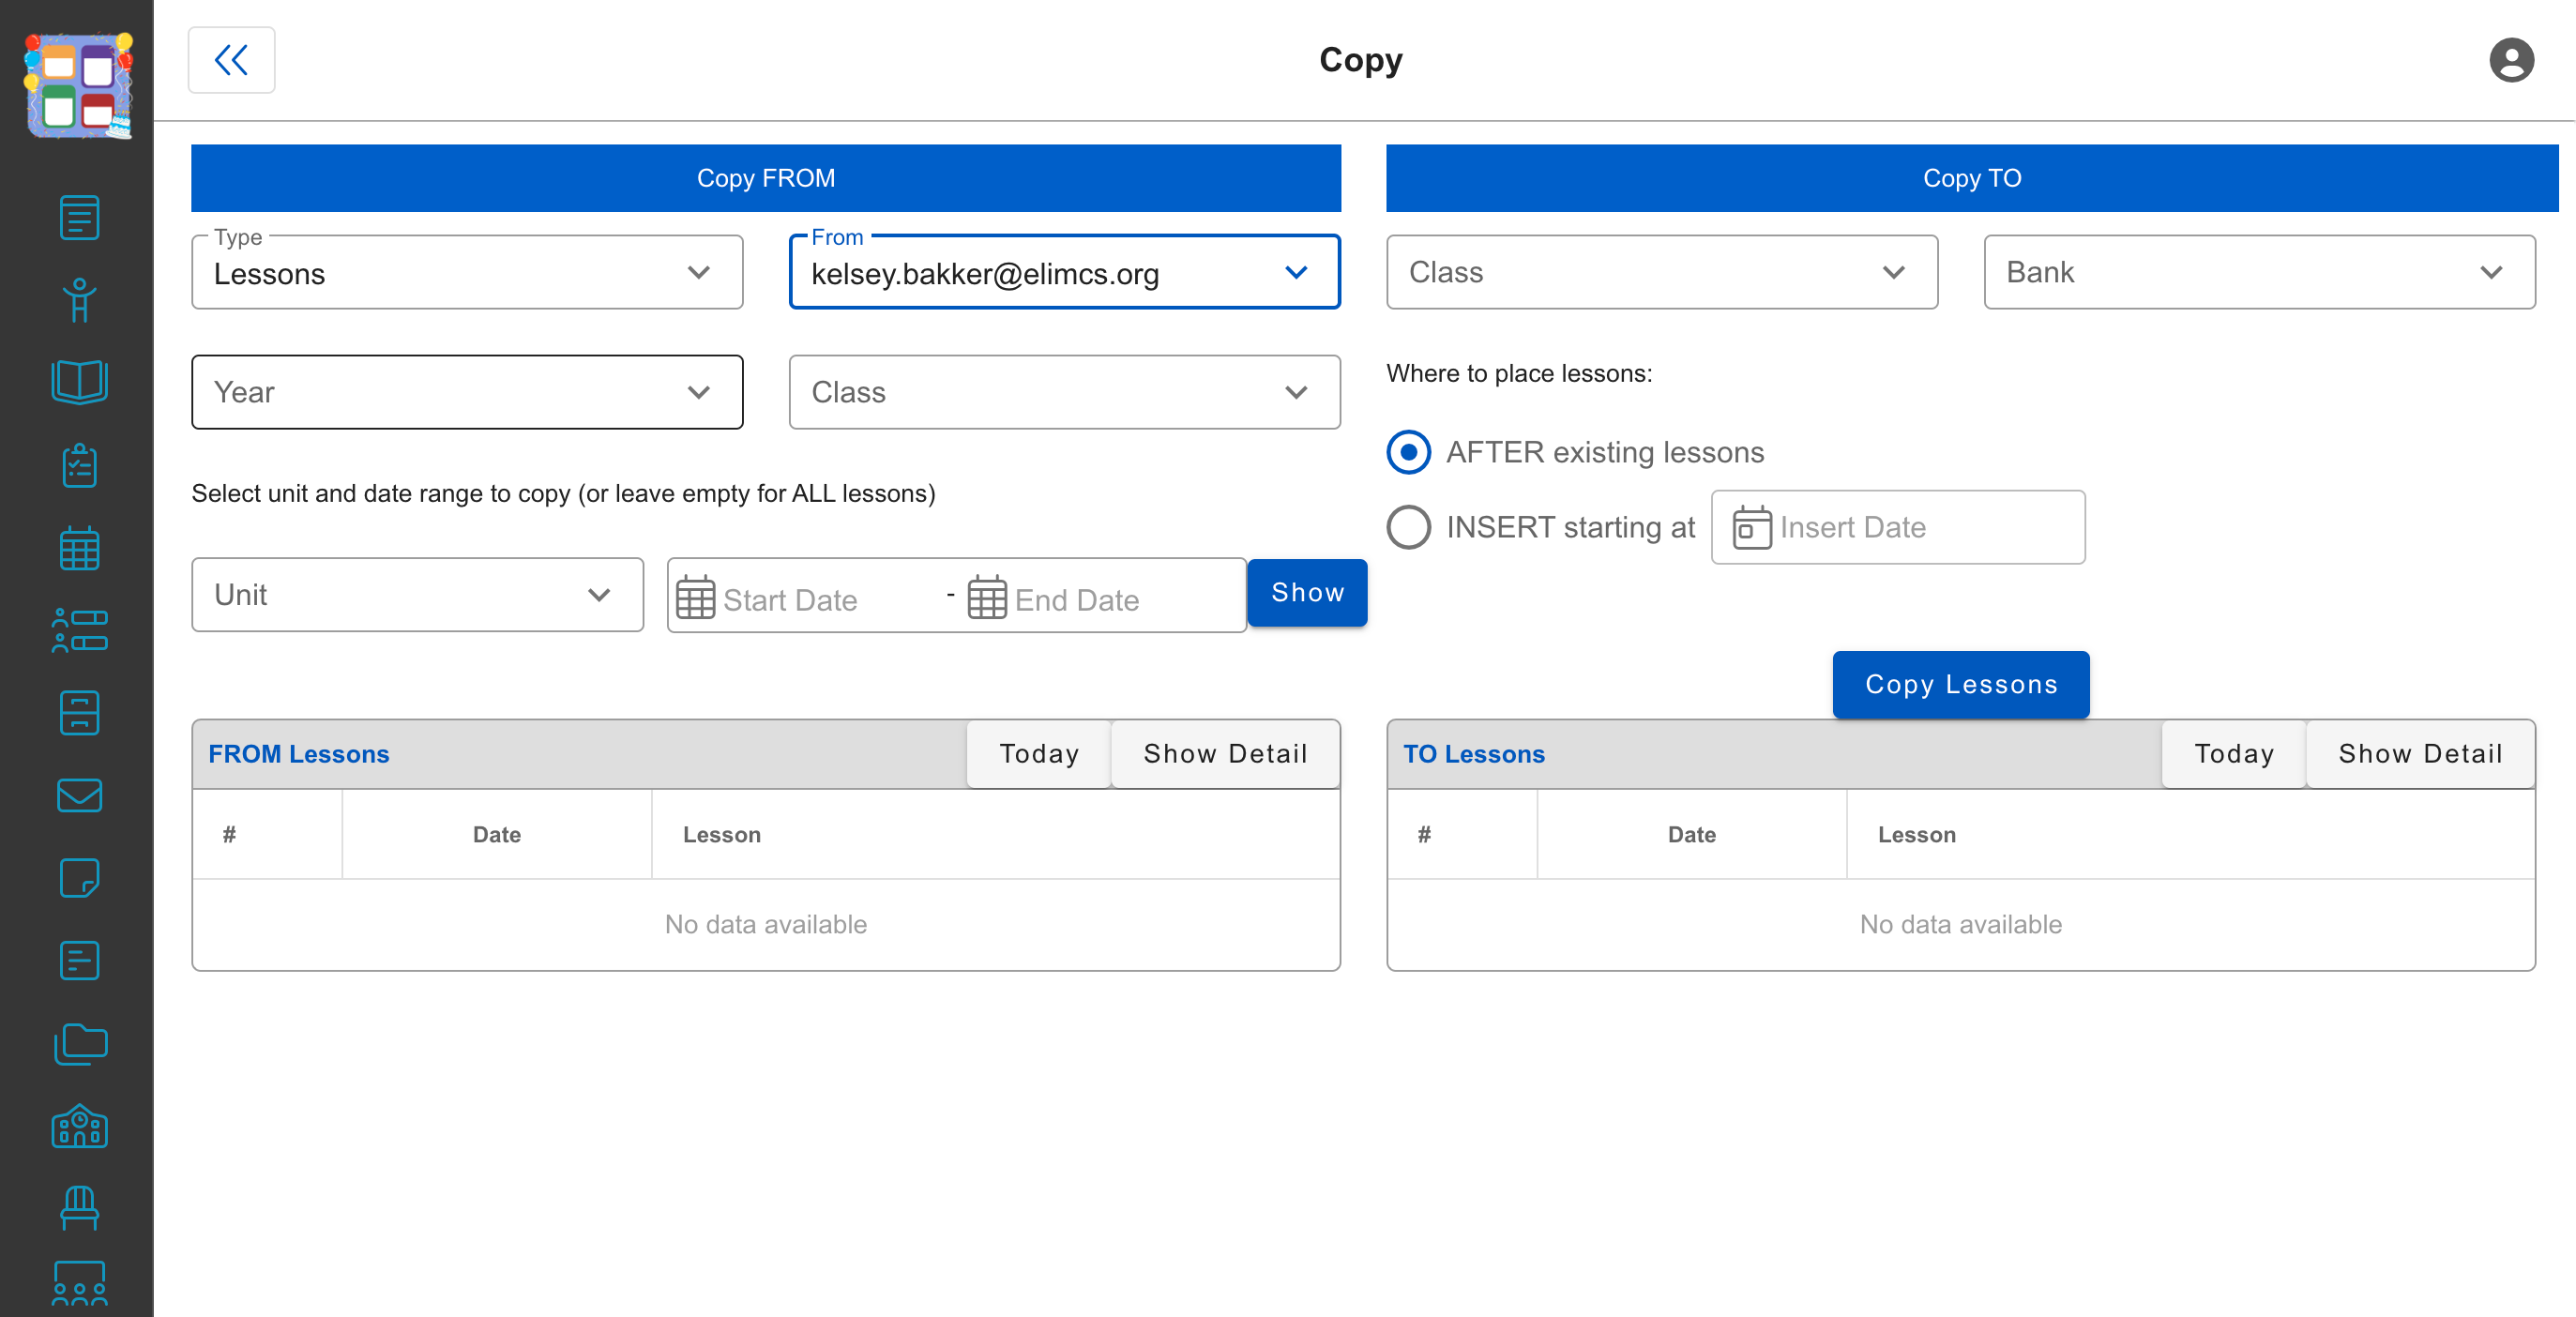Select AFTER existing lessons option

1408,452
